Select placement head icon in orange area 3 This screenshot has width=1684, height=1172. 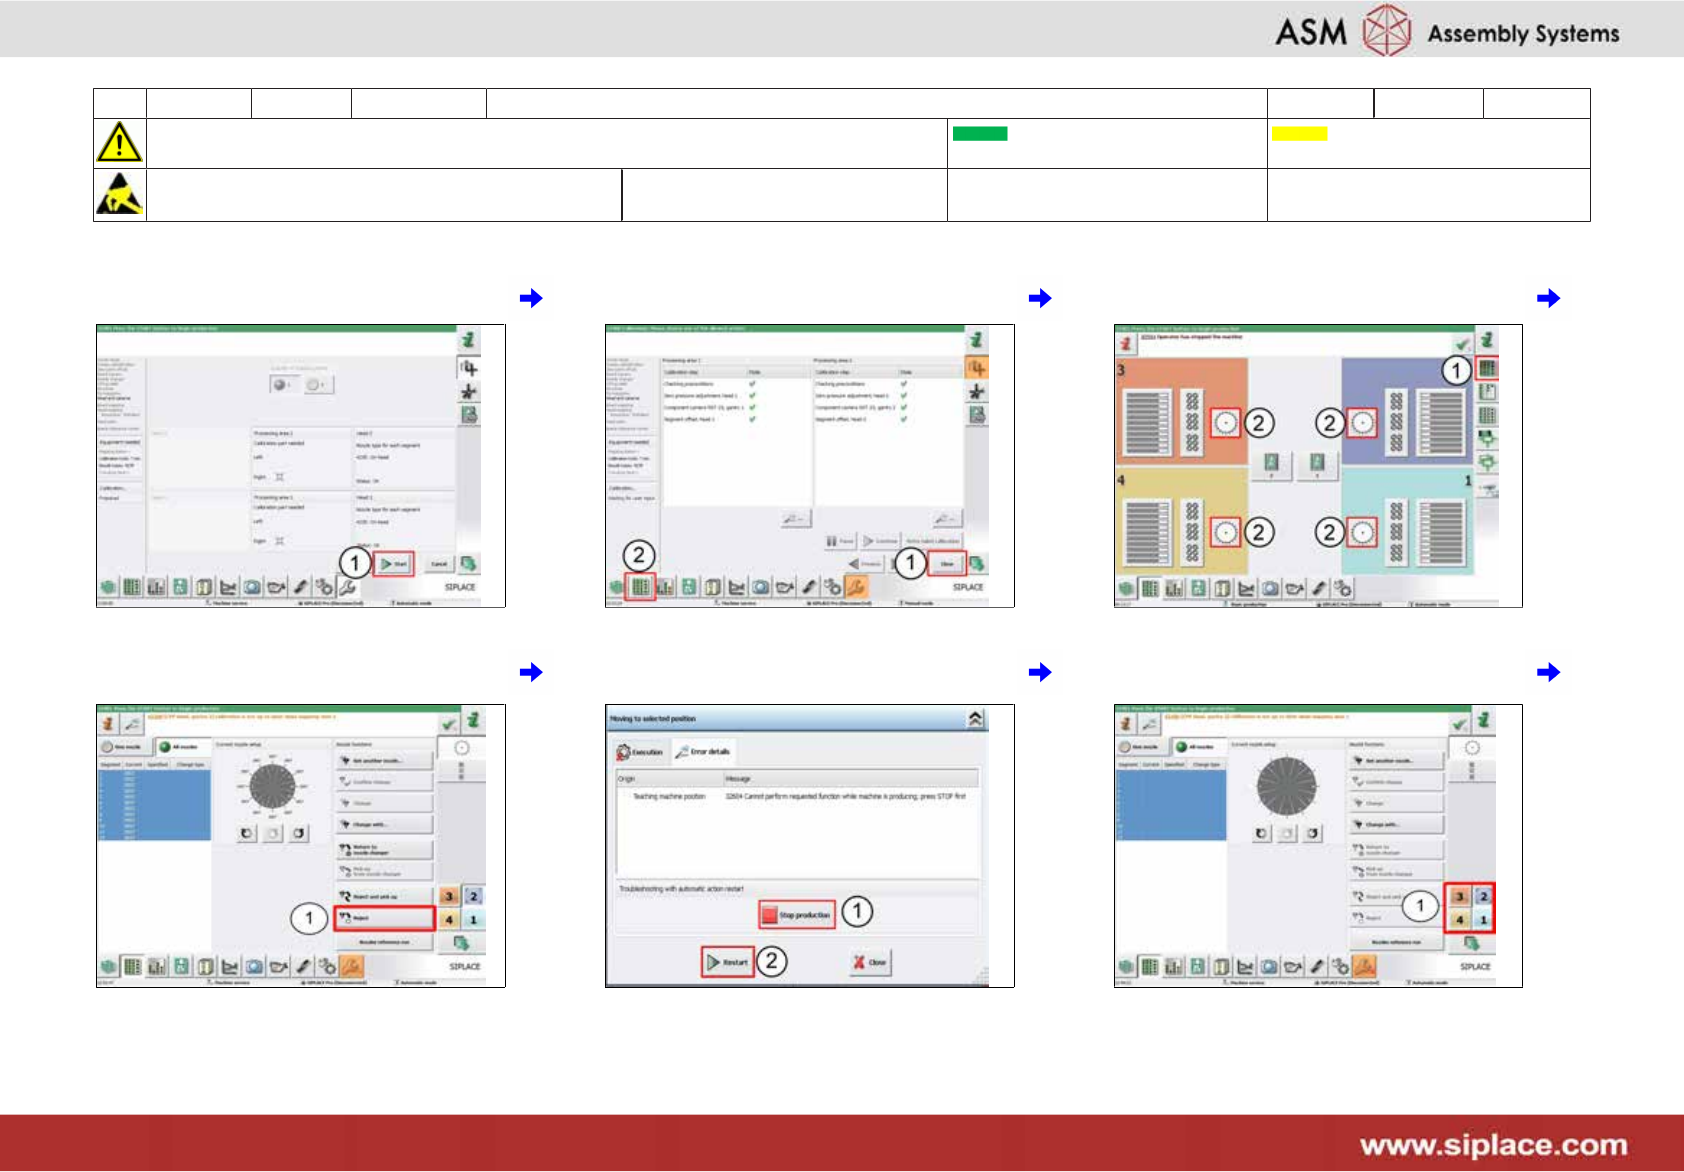click(x=1226, y=422)
